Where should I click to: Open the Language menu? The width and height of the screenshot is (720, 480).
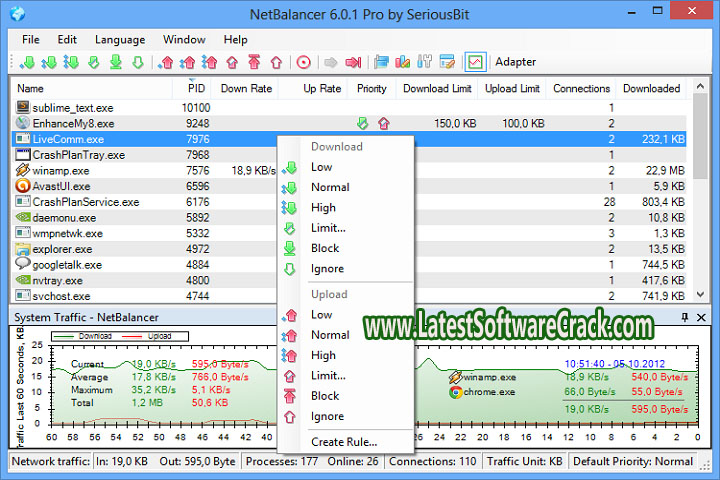click(119, 39)
